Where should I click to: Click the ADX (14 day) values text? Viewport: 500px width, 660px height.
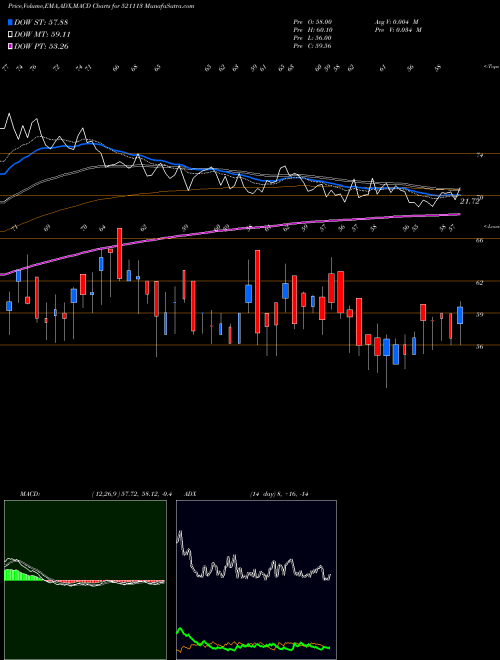point(279,494)
